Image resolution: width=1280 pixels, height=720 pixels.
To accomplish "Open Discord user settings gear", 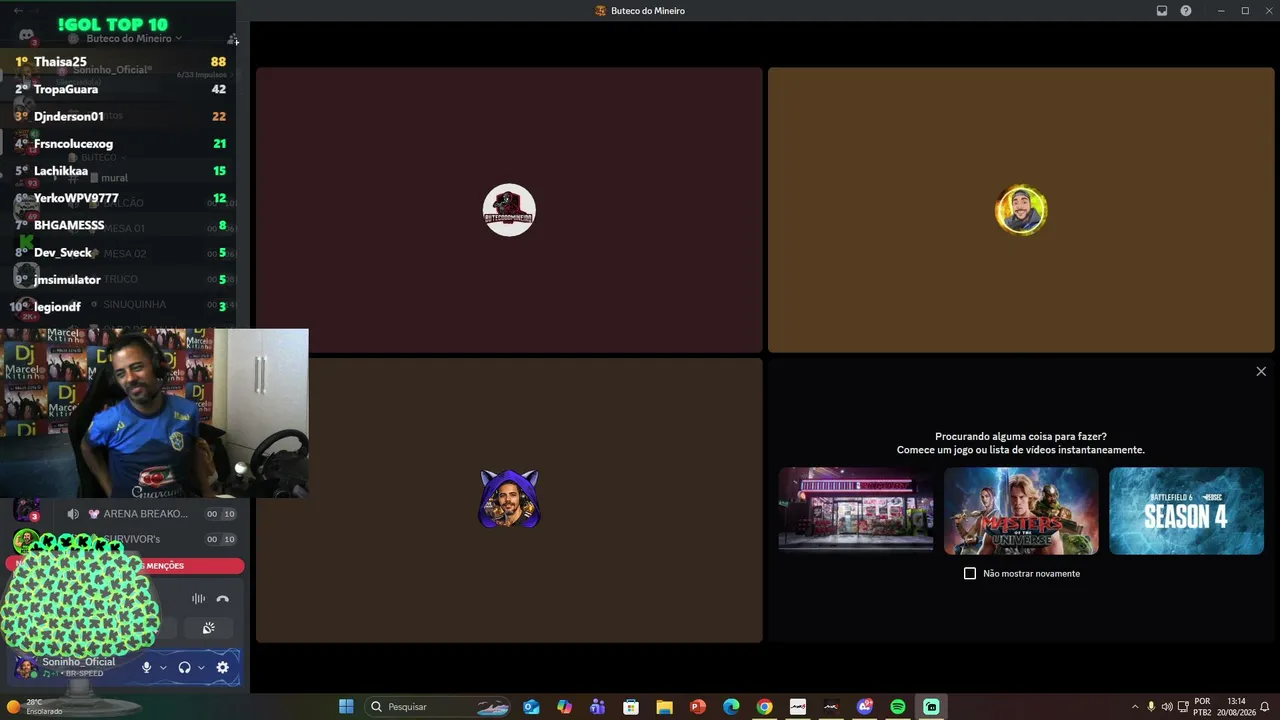I will point(223,667).
